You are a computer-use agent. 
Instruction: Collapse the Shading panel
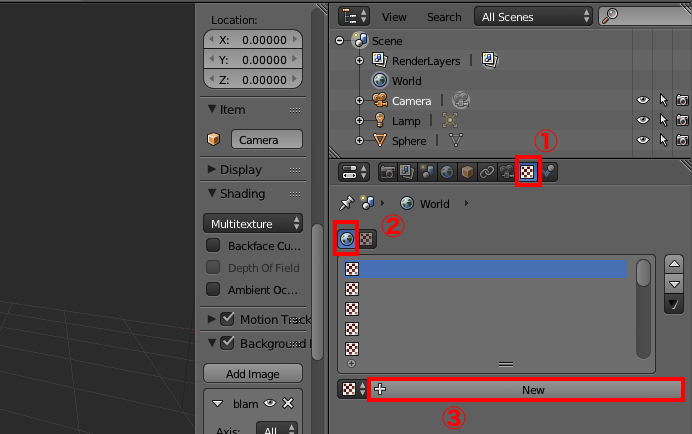[x=212, y=193]
